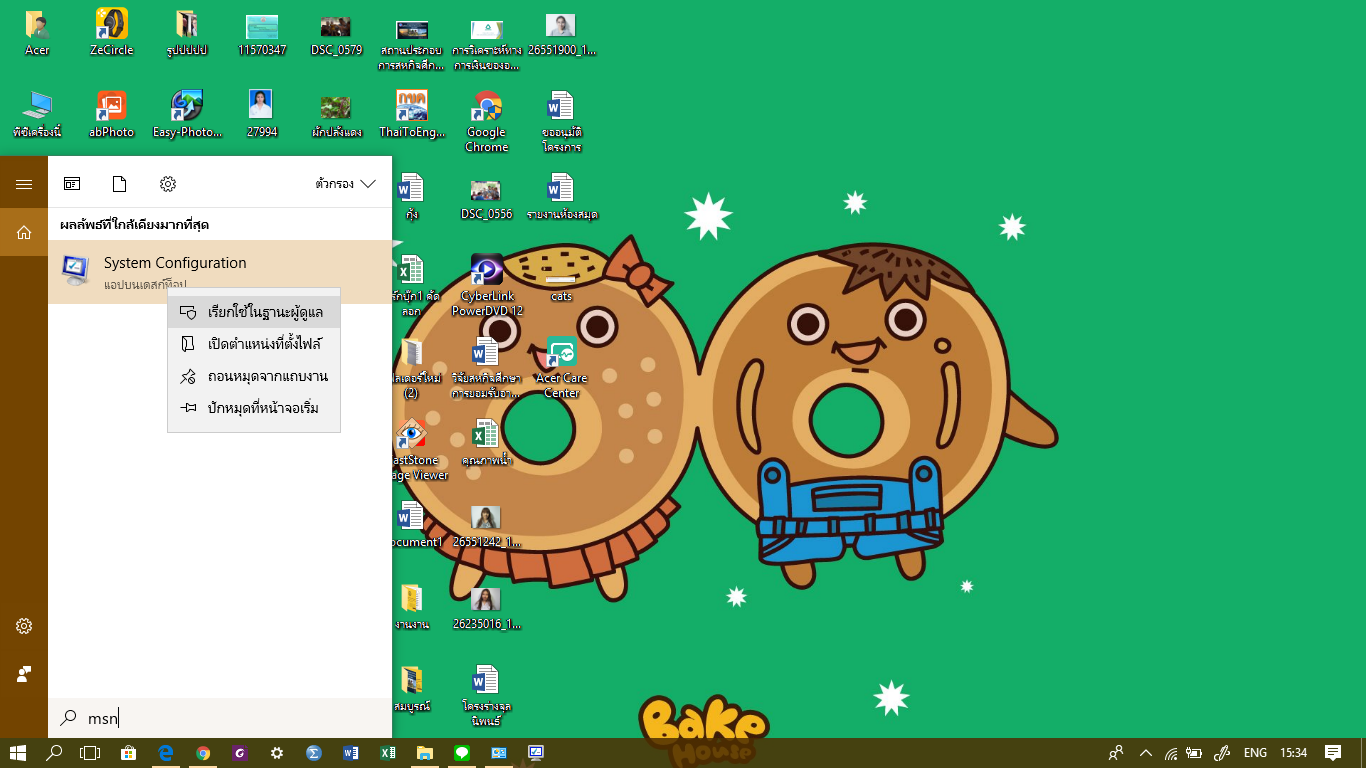This screenshot has width=1366, height=768.
Task: Select the พีซีเครื่องนี้ This PC icon
Action: pos(38,115)
